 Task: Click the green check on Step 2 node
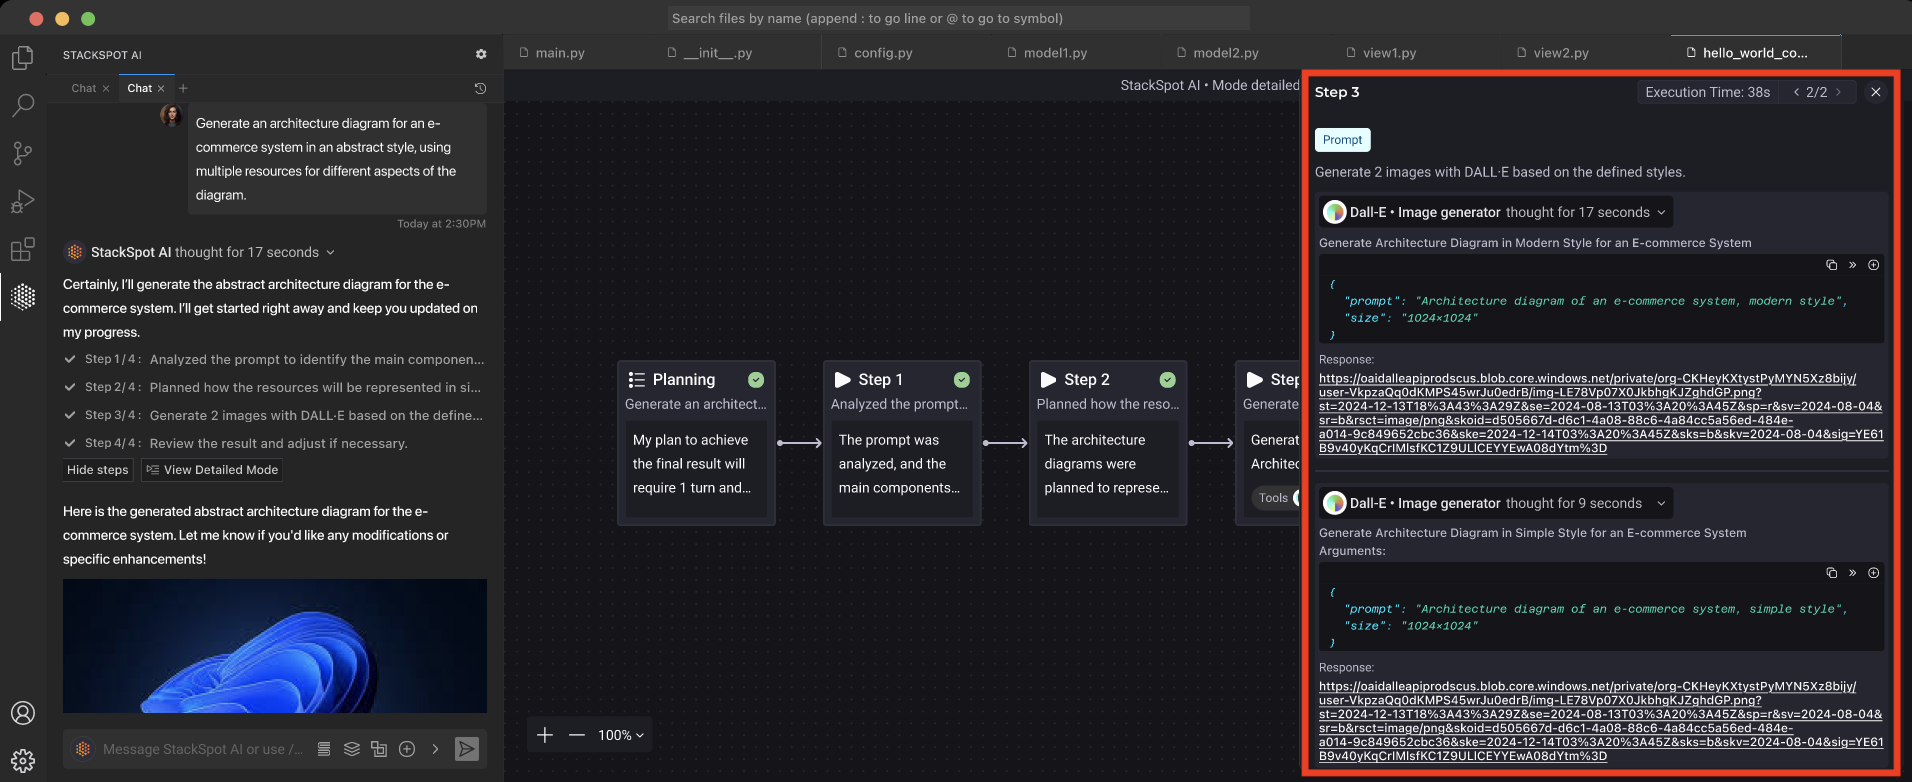1167,380
